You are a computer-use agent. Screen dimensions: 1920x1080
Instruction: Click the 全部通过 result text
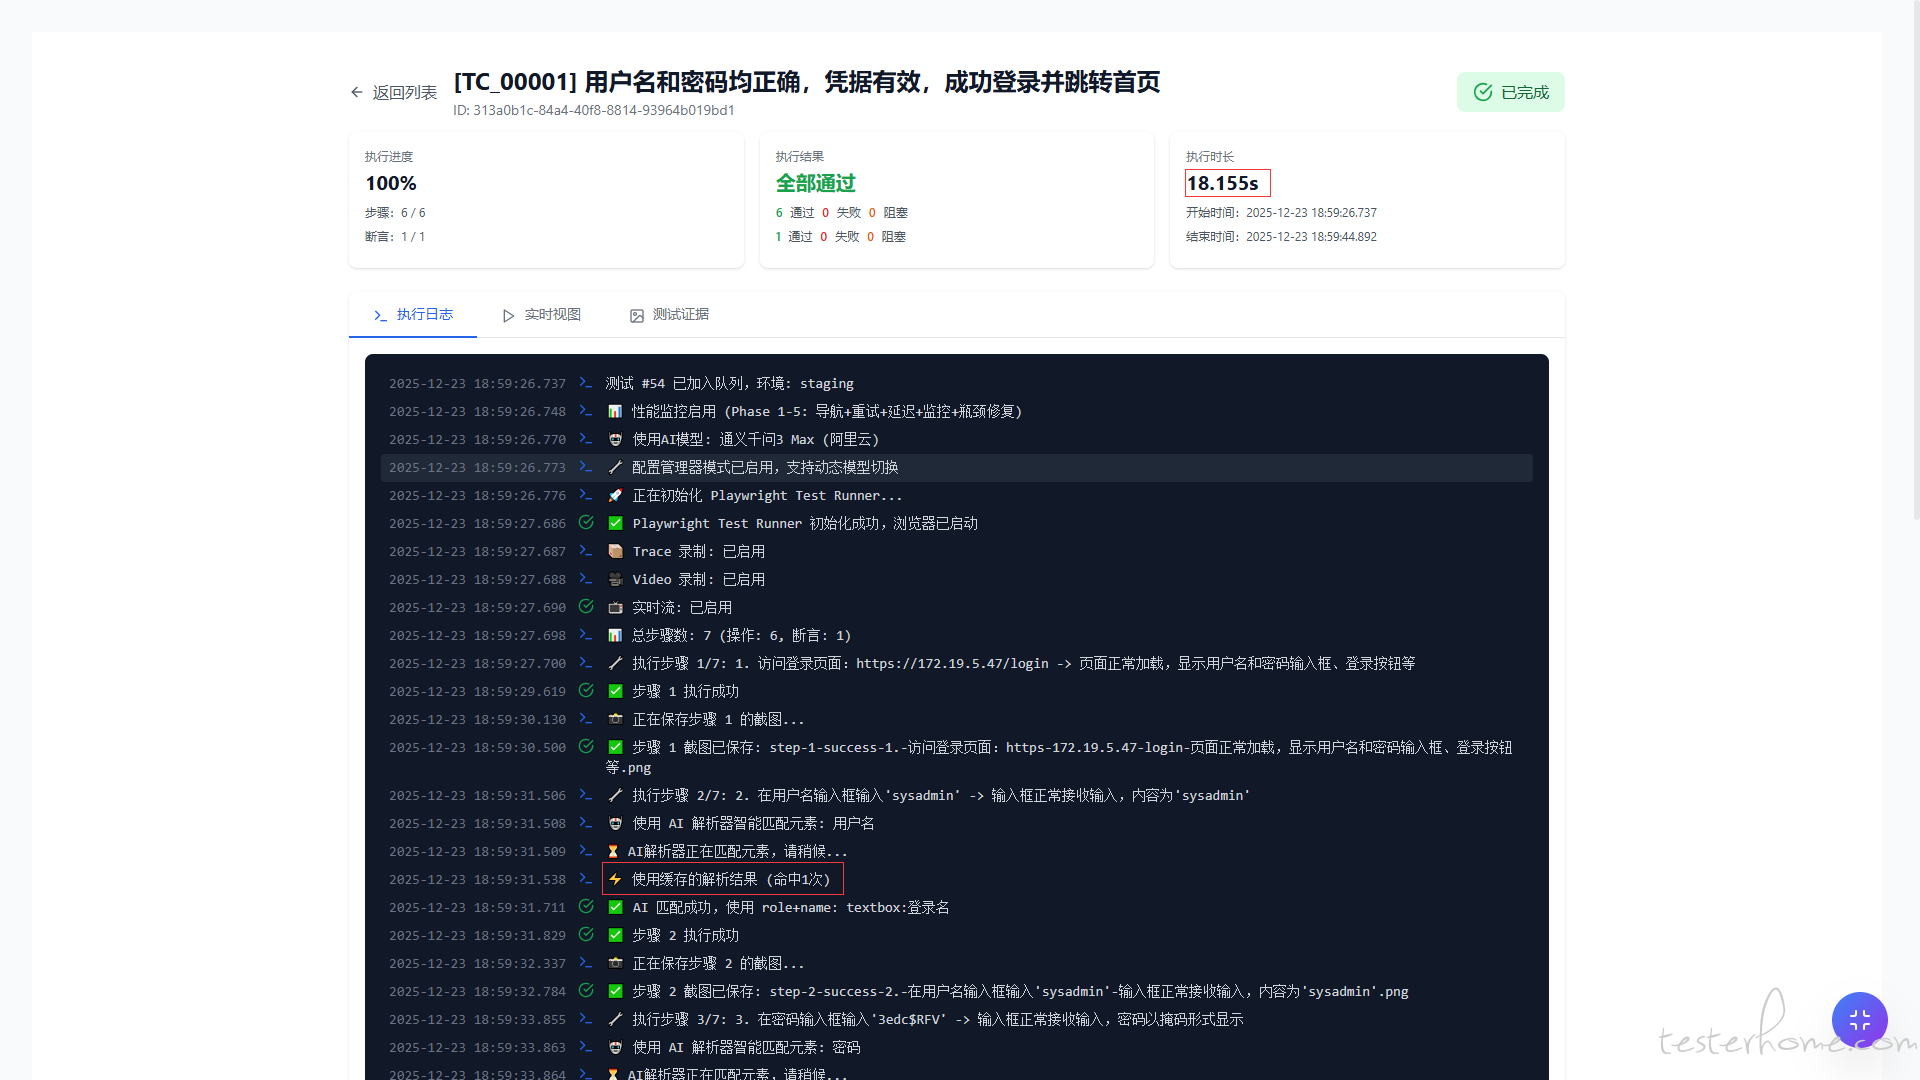(815, 183)
